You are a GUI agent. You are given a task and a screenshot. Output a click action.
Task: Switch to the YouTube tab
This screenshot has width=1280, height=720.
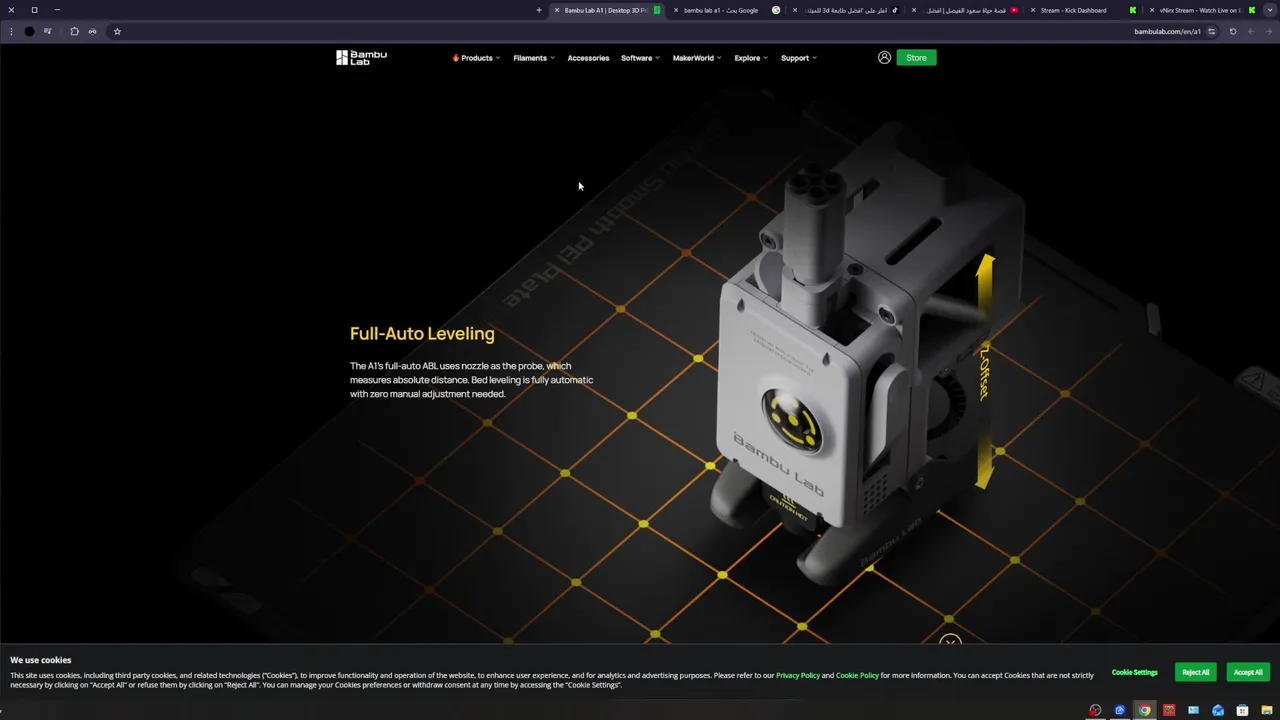(x=966, y=10)
